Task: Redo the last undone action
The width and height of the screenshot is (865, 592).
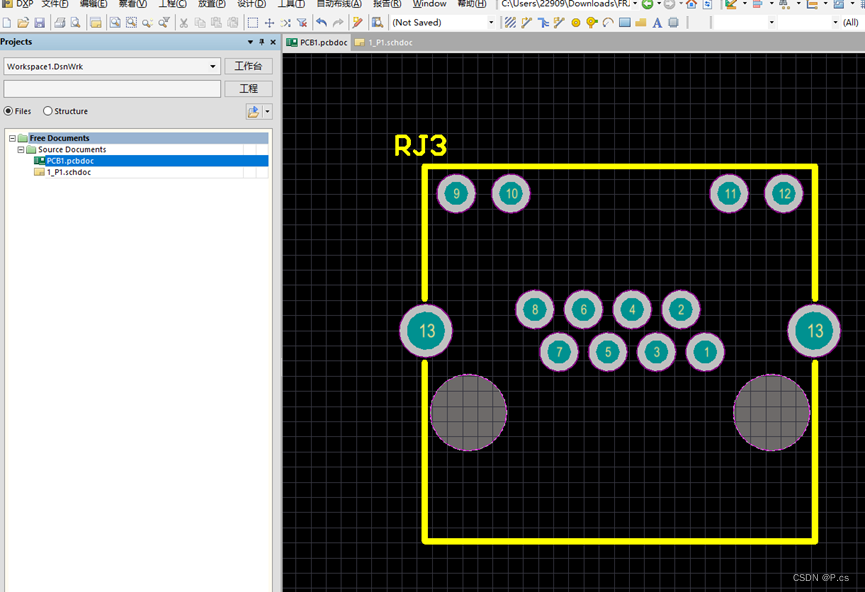Action: pyautogui.click(x=338, y=23)
